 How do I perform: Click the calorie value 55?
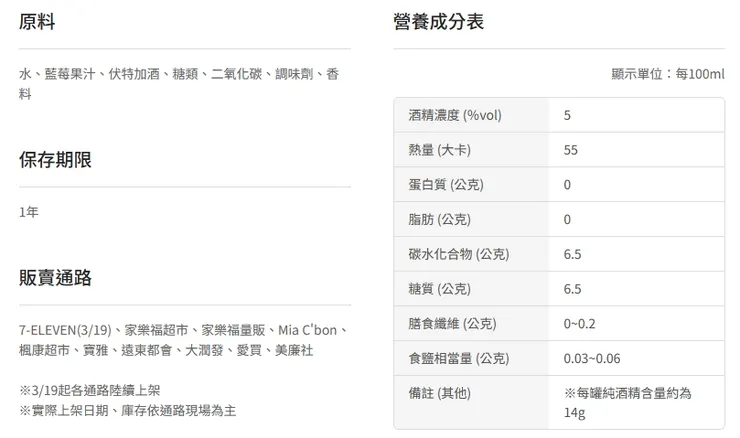571,150
